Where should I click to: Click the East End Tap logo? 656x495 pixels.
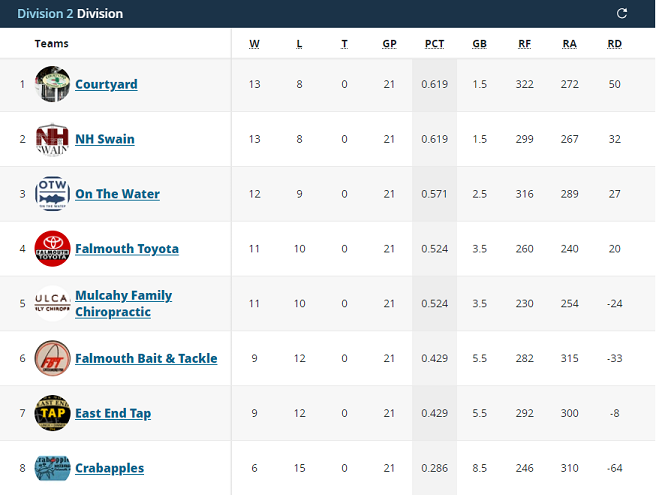(52, 413)
